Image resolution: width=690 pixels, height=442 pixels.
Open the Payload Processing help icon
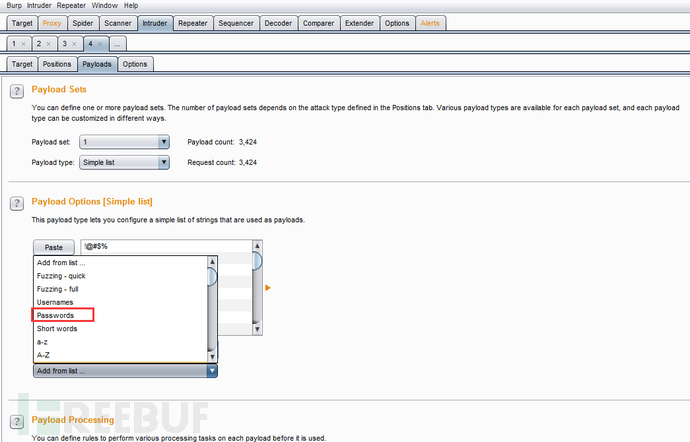(x=17, y=422)
